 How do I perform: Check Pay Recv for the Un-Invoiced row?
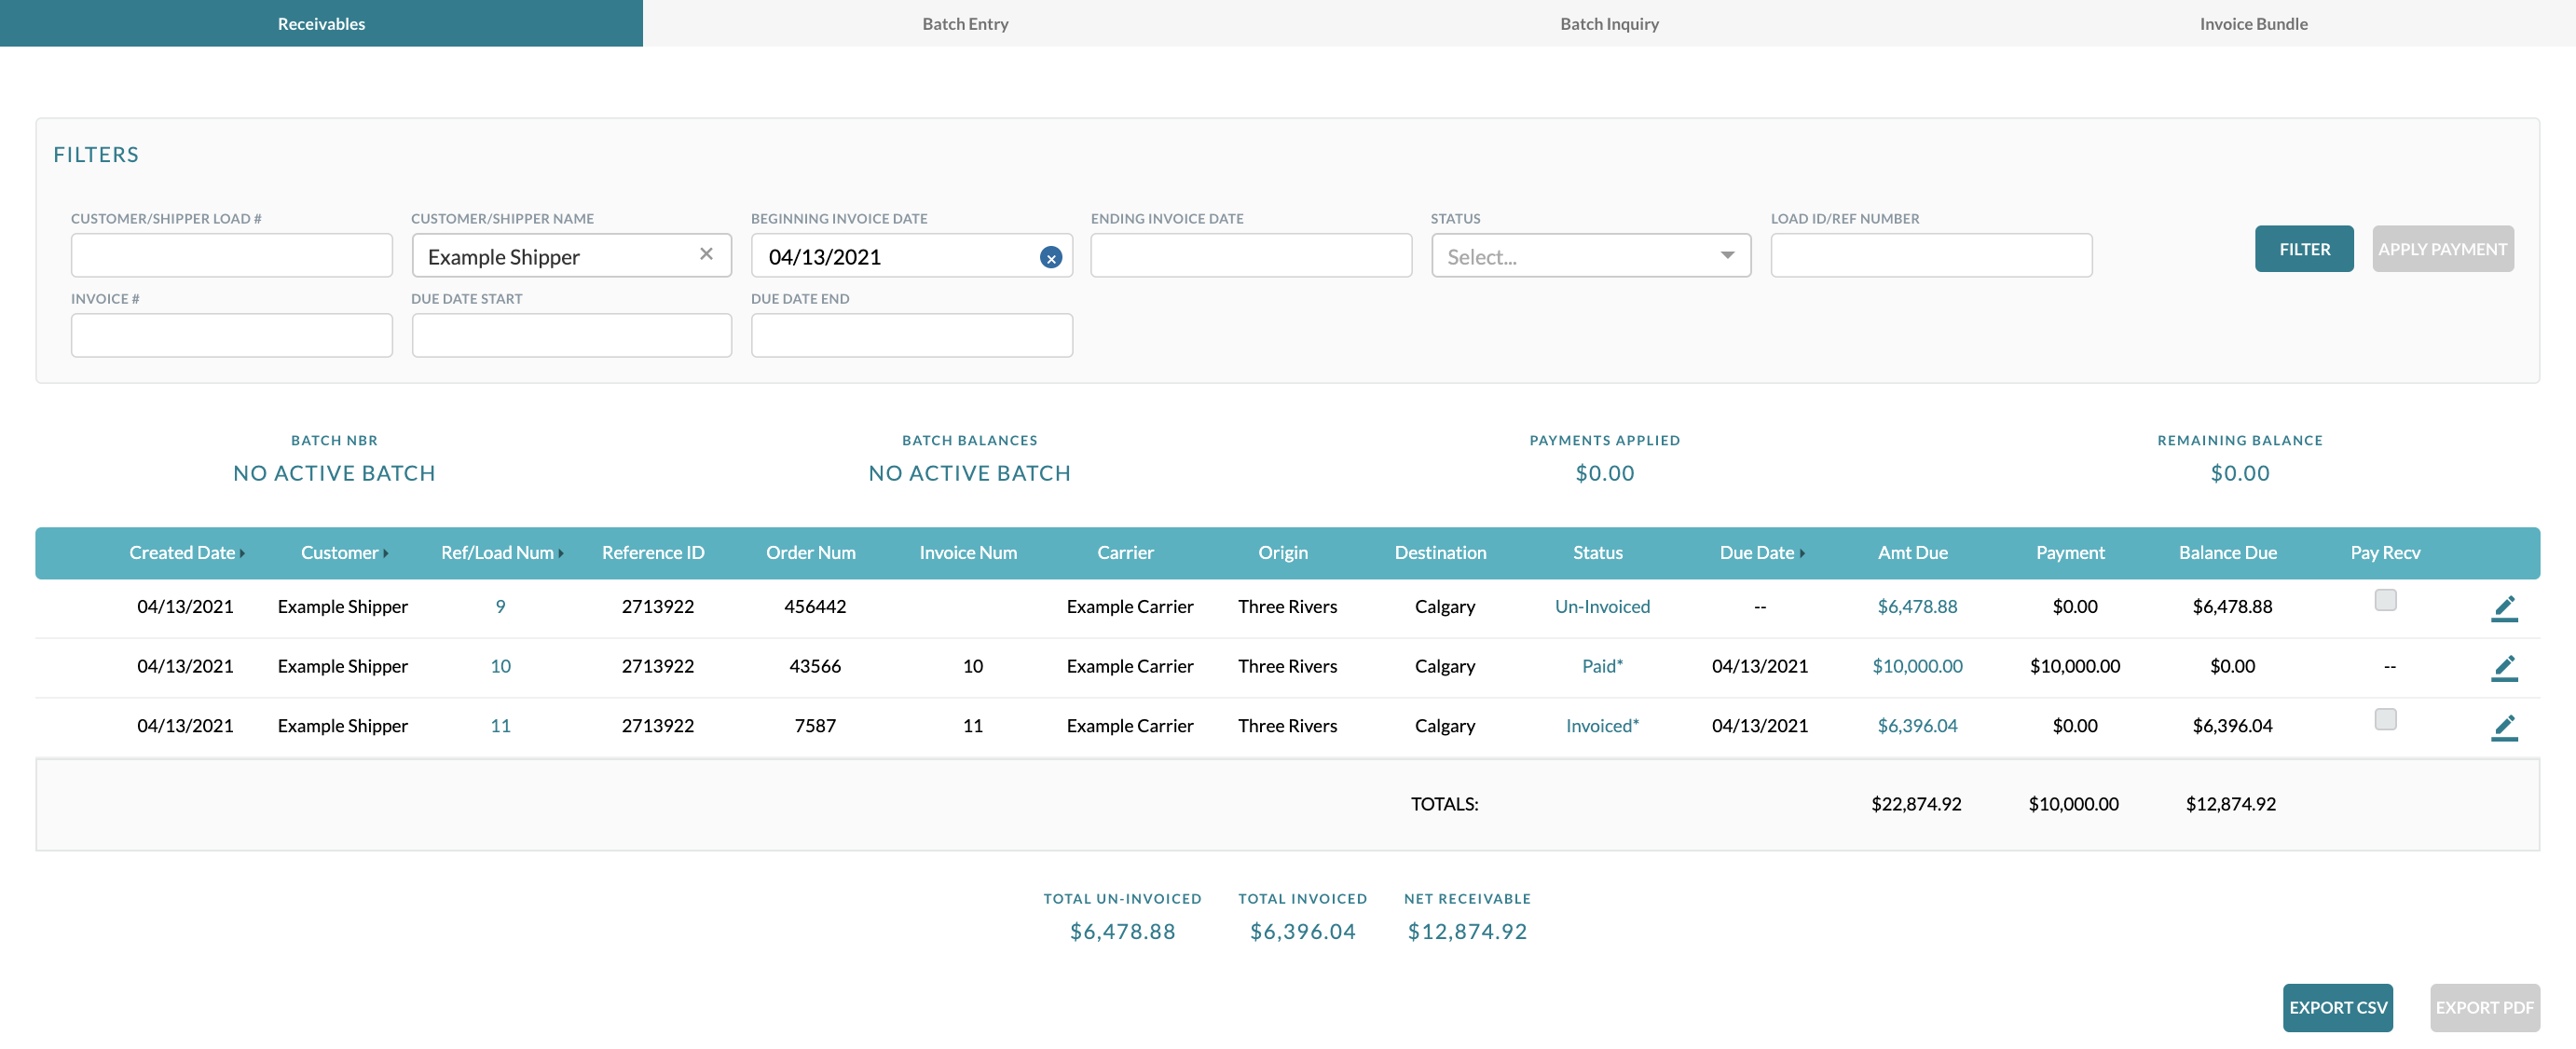tap(2386, 600)
